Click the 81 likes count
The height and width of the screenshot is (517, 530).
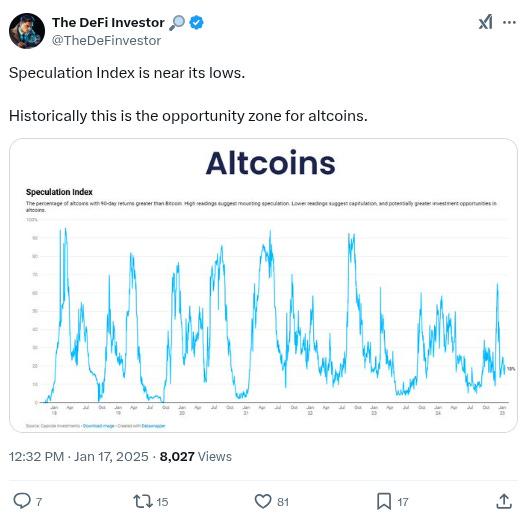pos(283,502)
